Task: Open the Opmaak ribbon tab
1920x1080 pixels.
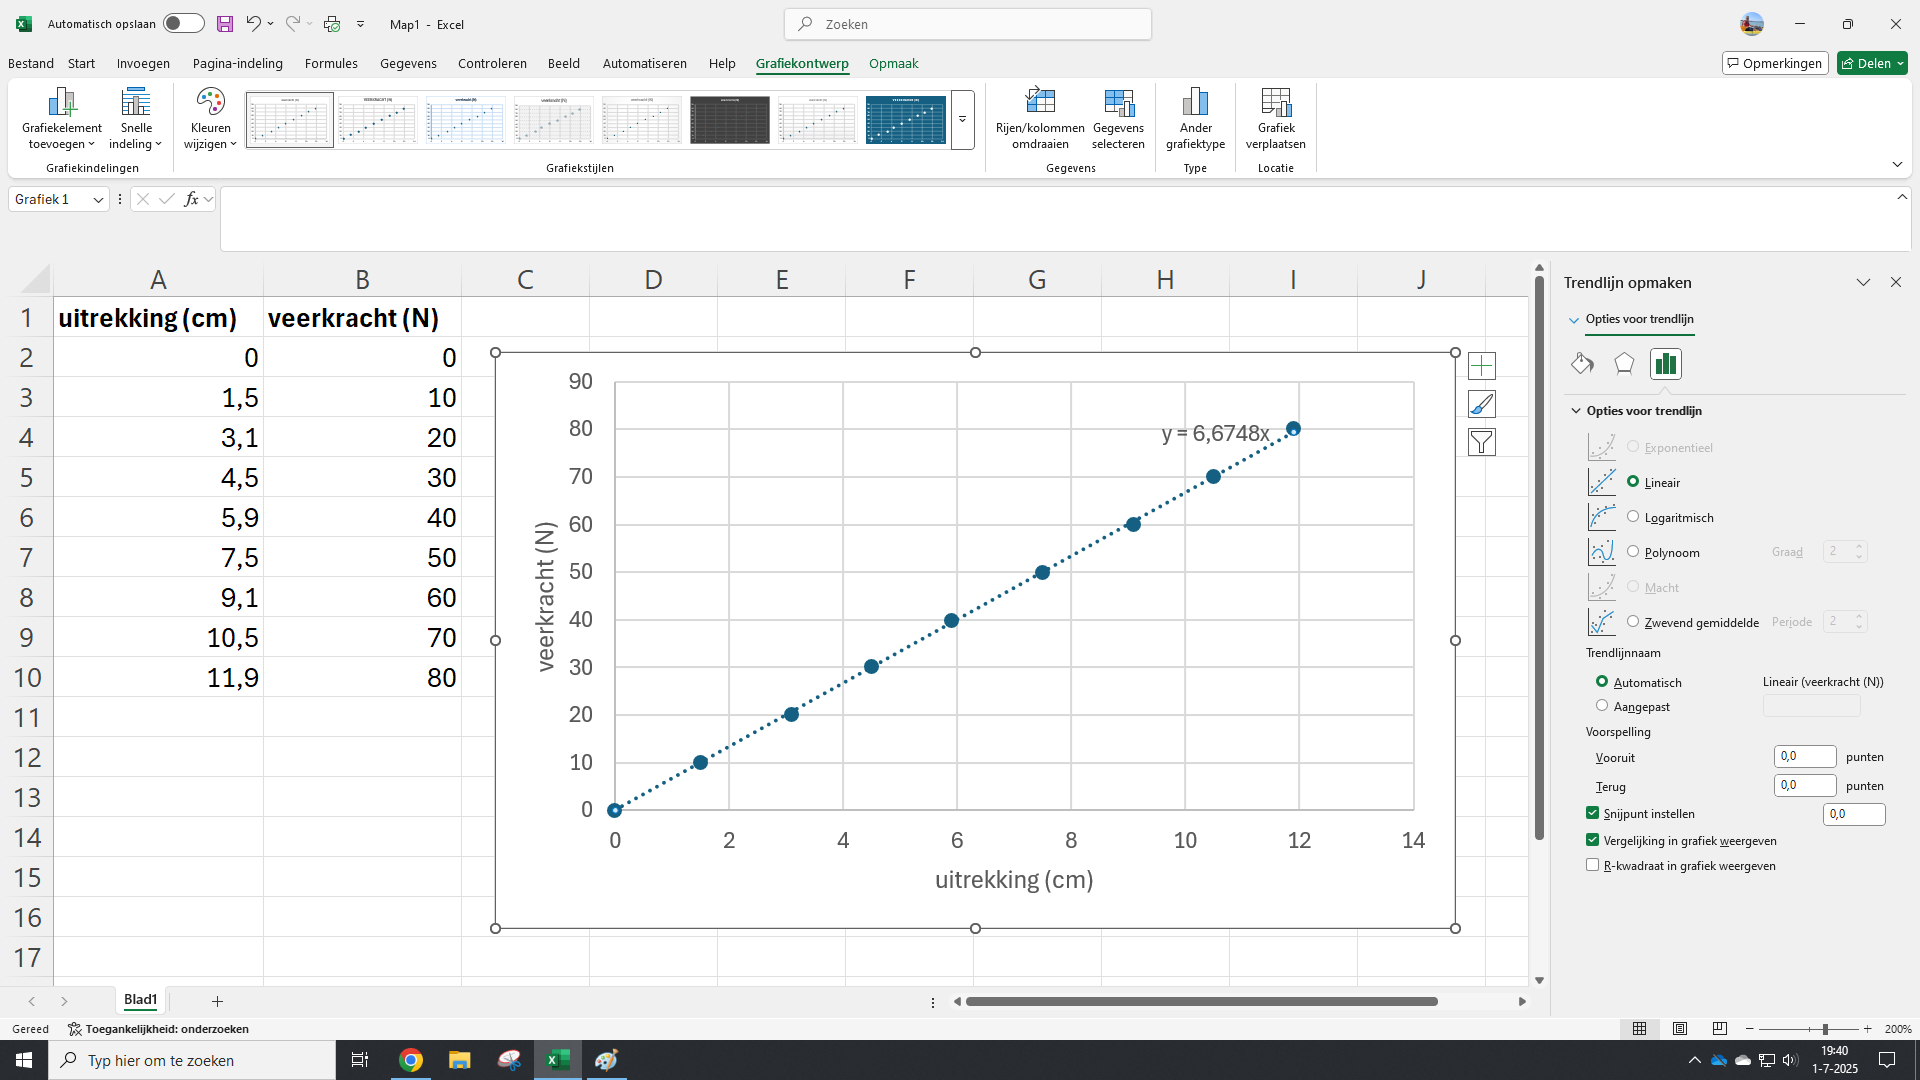Action: 893,63
